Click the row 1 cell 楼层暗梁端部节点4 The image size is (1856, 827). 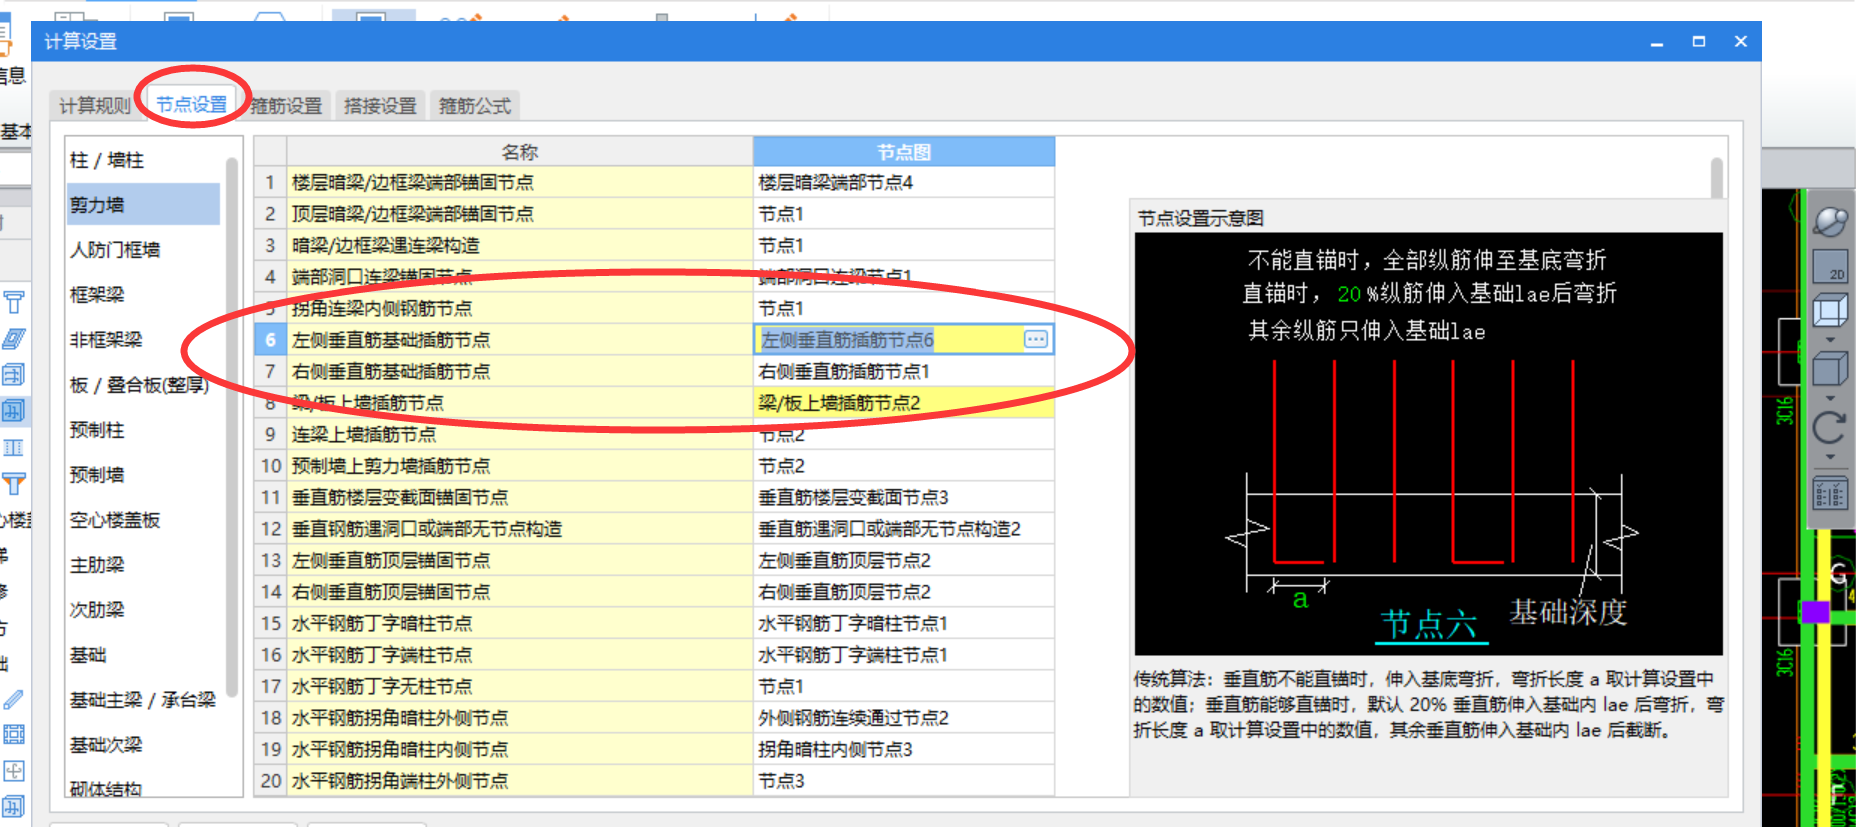point(904,182)
